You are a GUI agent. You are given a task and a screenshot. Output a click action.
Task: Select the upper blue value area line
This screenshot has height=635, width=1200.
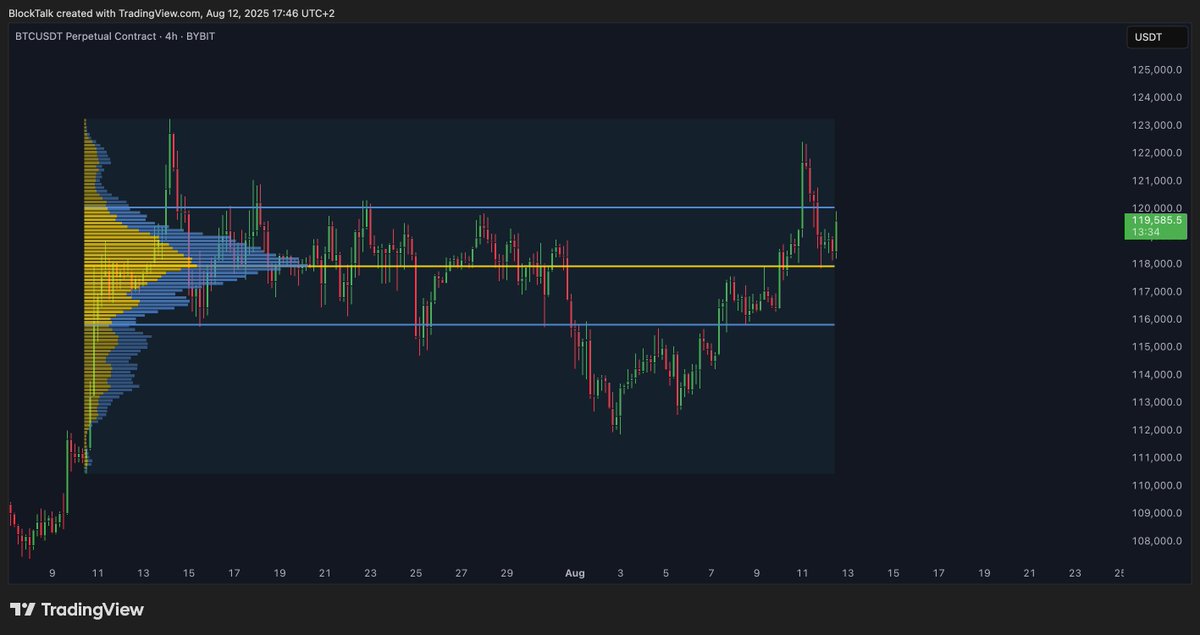pyautogui.click(x=460, y=208)
